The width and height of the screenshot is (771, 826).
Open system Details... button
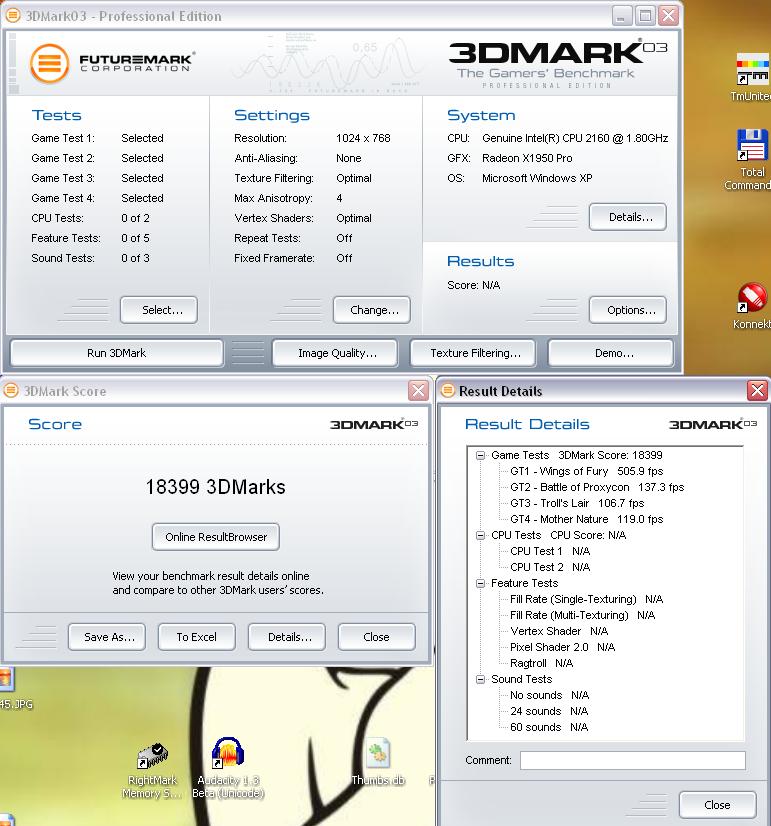[x=628, y=217]
